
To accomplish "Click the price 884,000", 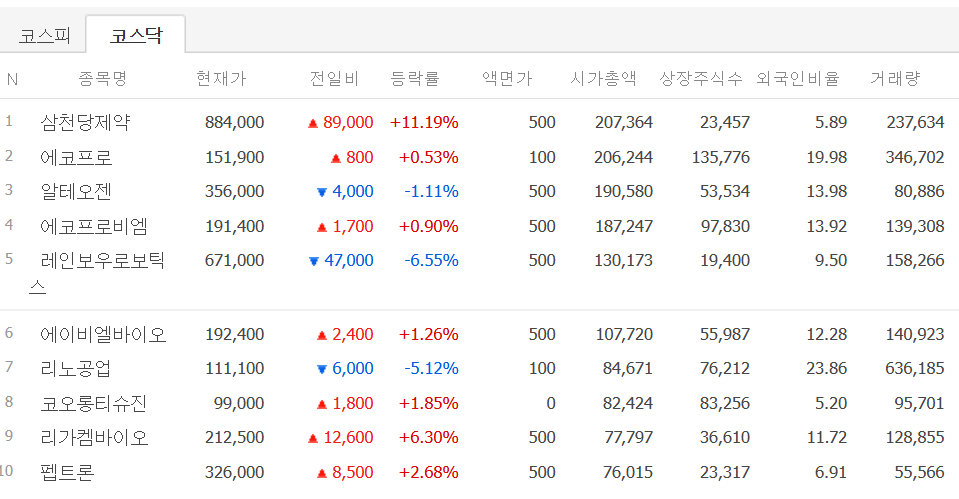I will click(x=234, y=122).
